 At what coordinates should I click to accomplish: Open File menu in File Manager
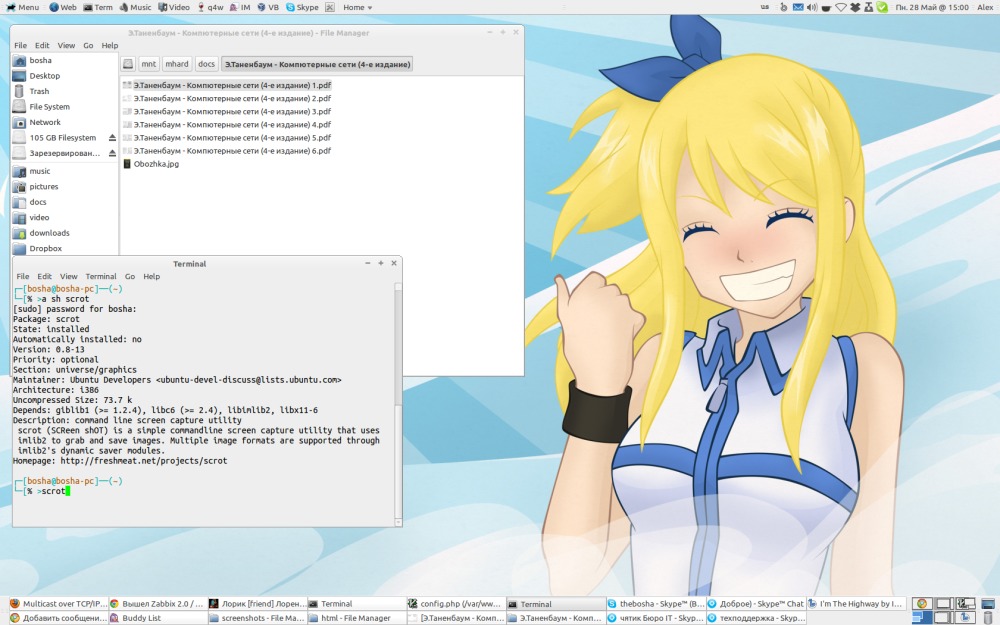20,45
